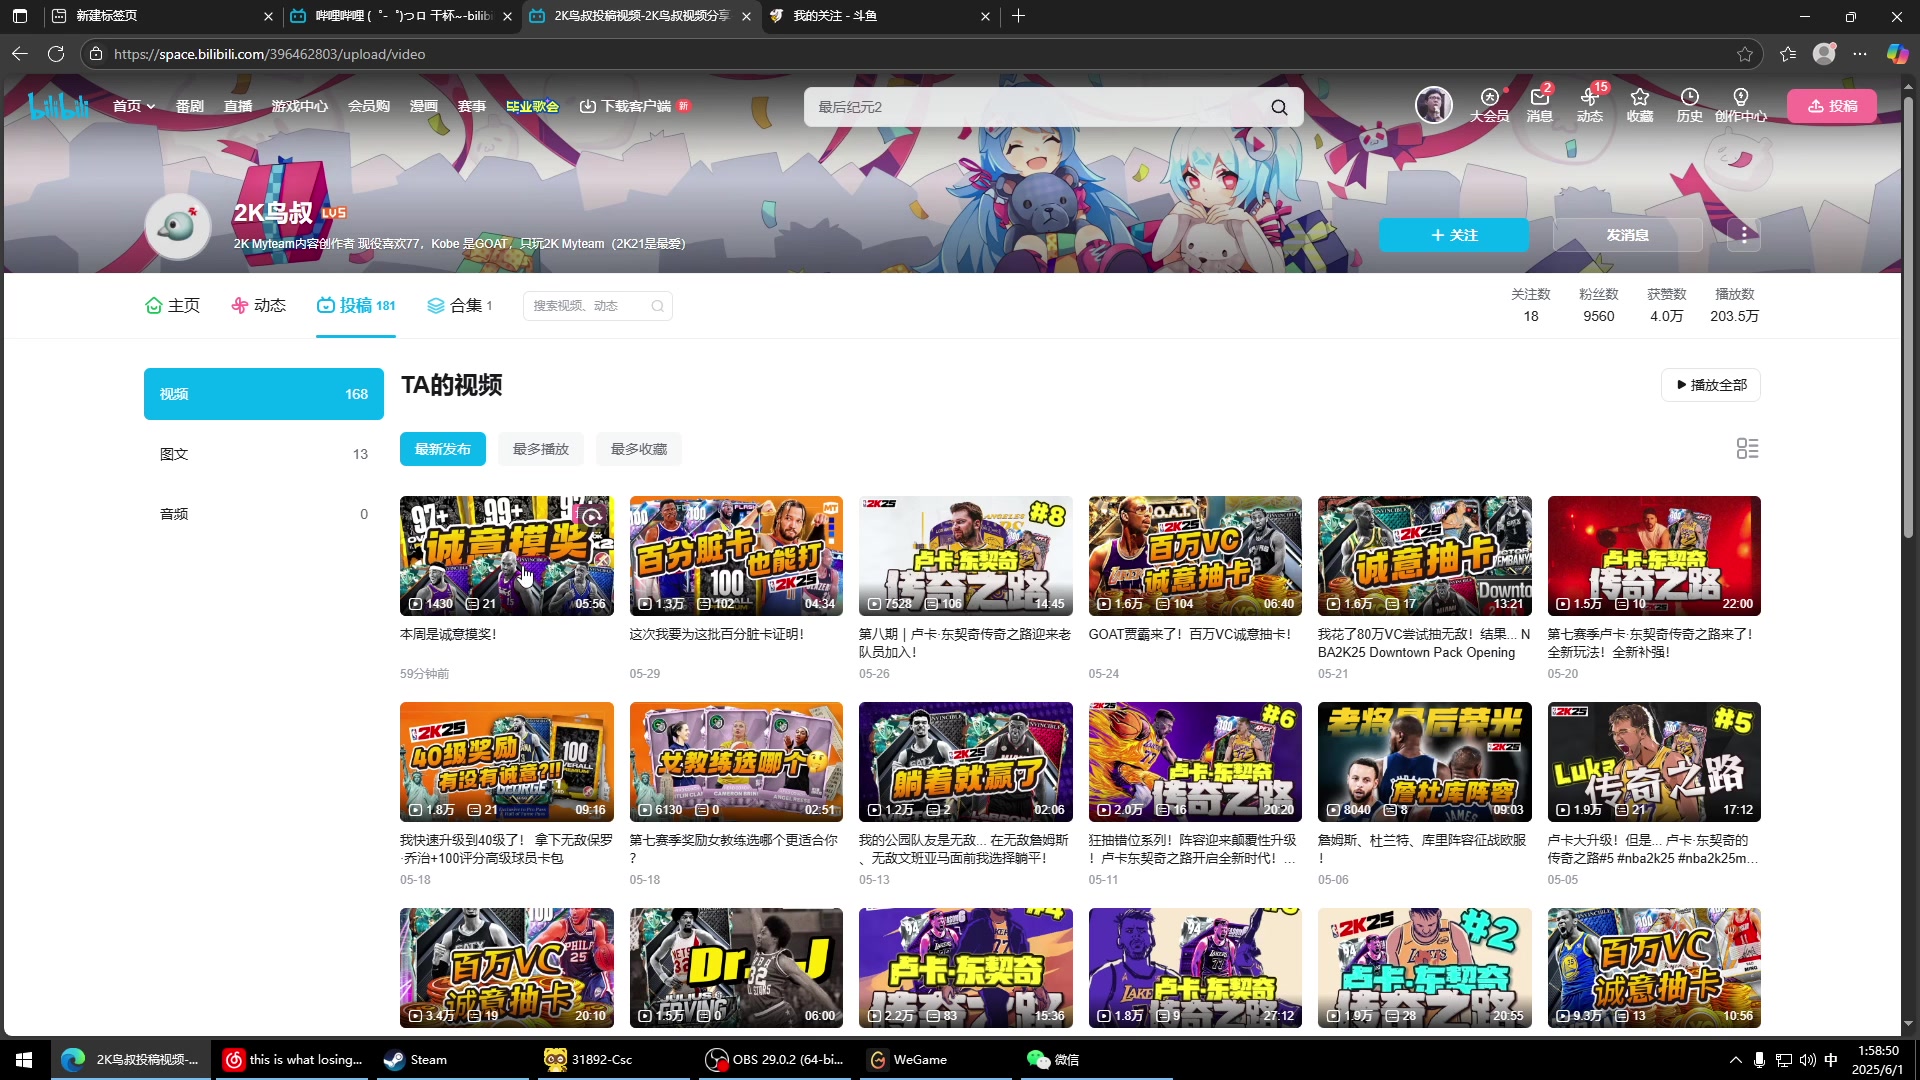Click the 播放全部 play all button
1920x1080 pixels.
pos(1711,385)
